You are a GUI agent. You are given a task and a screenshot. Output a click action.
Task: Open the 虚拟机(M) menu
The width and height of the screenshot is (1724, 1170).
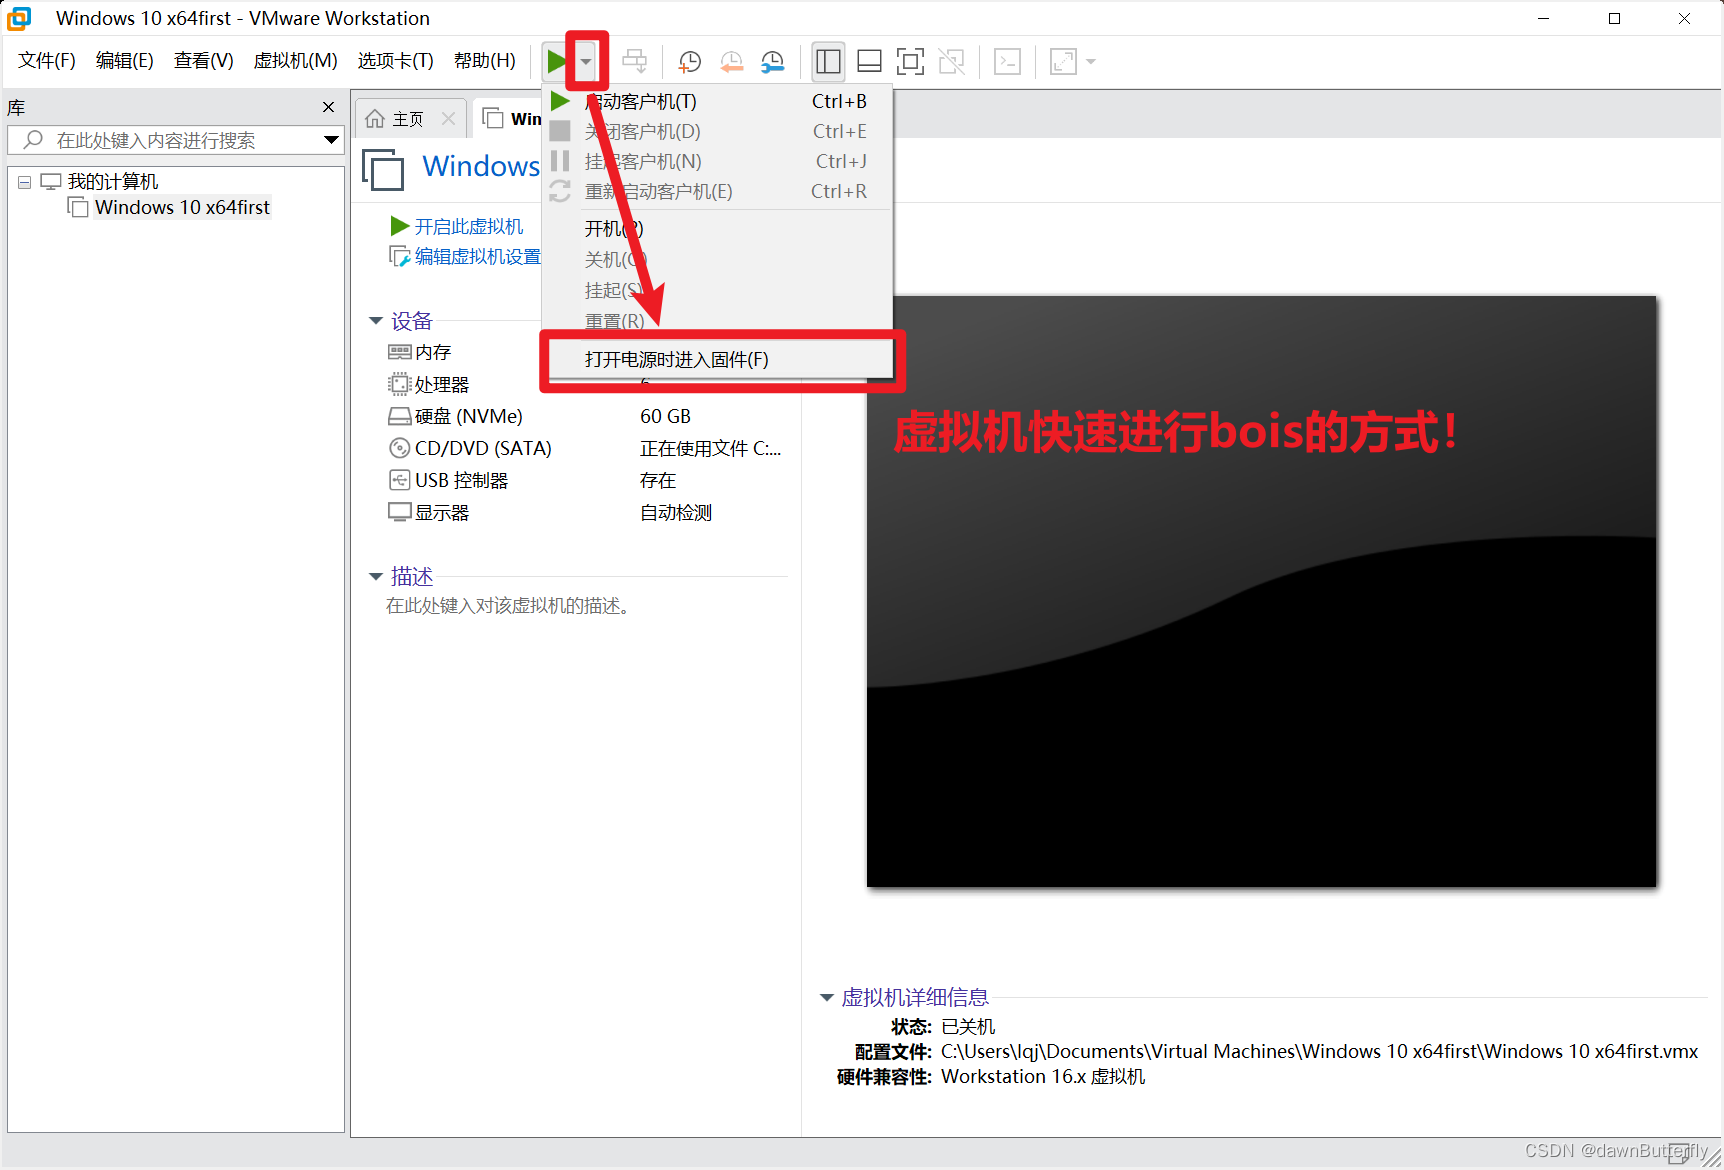(x=296, y=61)
